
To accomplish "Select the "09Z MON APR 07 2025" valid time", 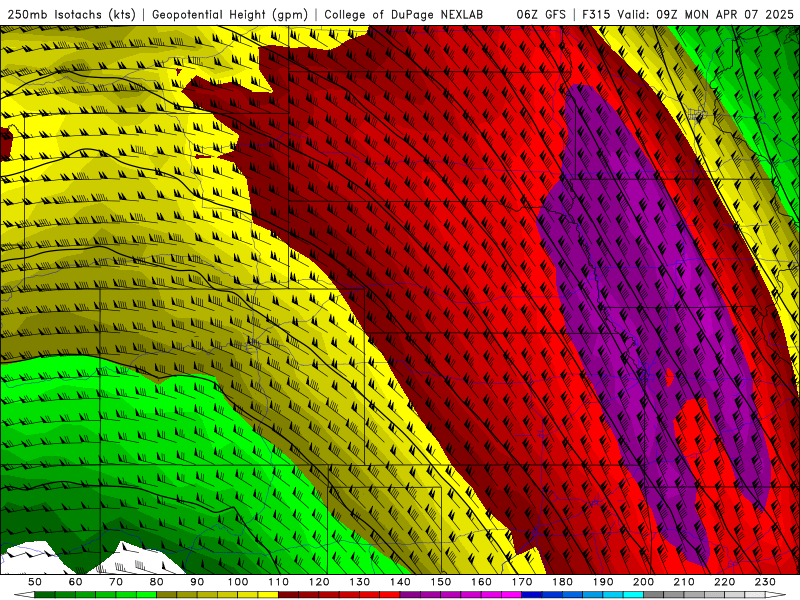I will click(725, 14).
